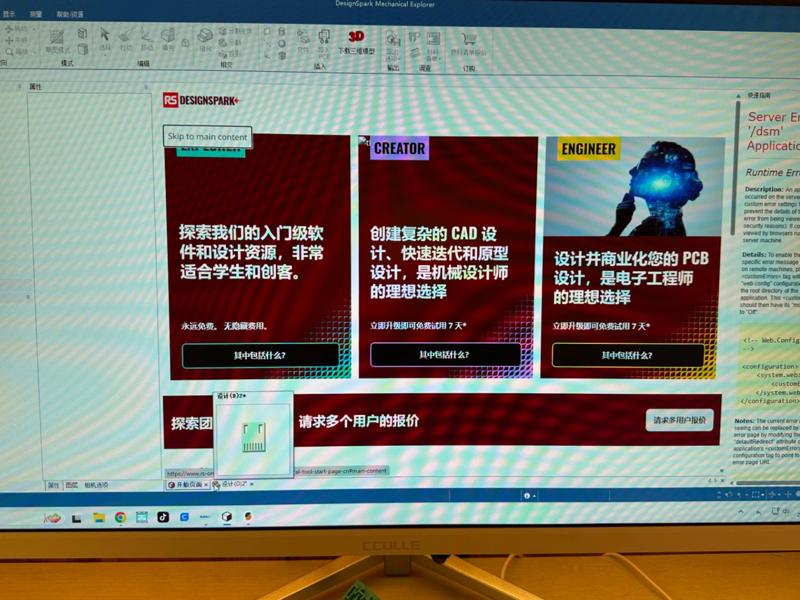Close the Design document tab

click(252, 484)
